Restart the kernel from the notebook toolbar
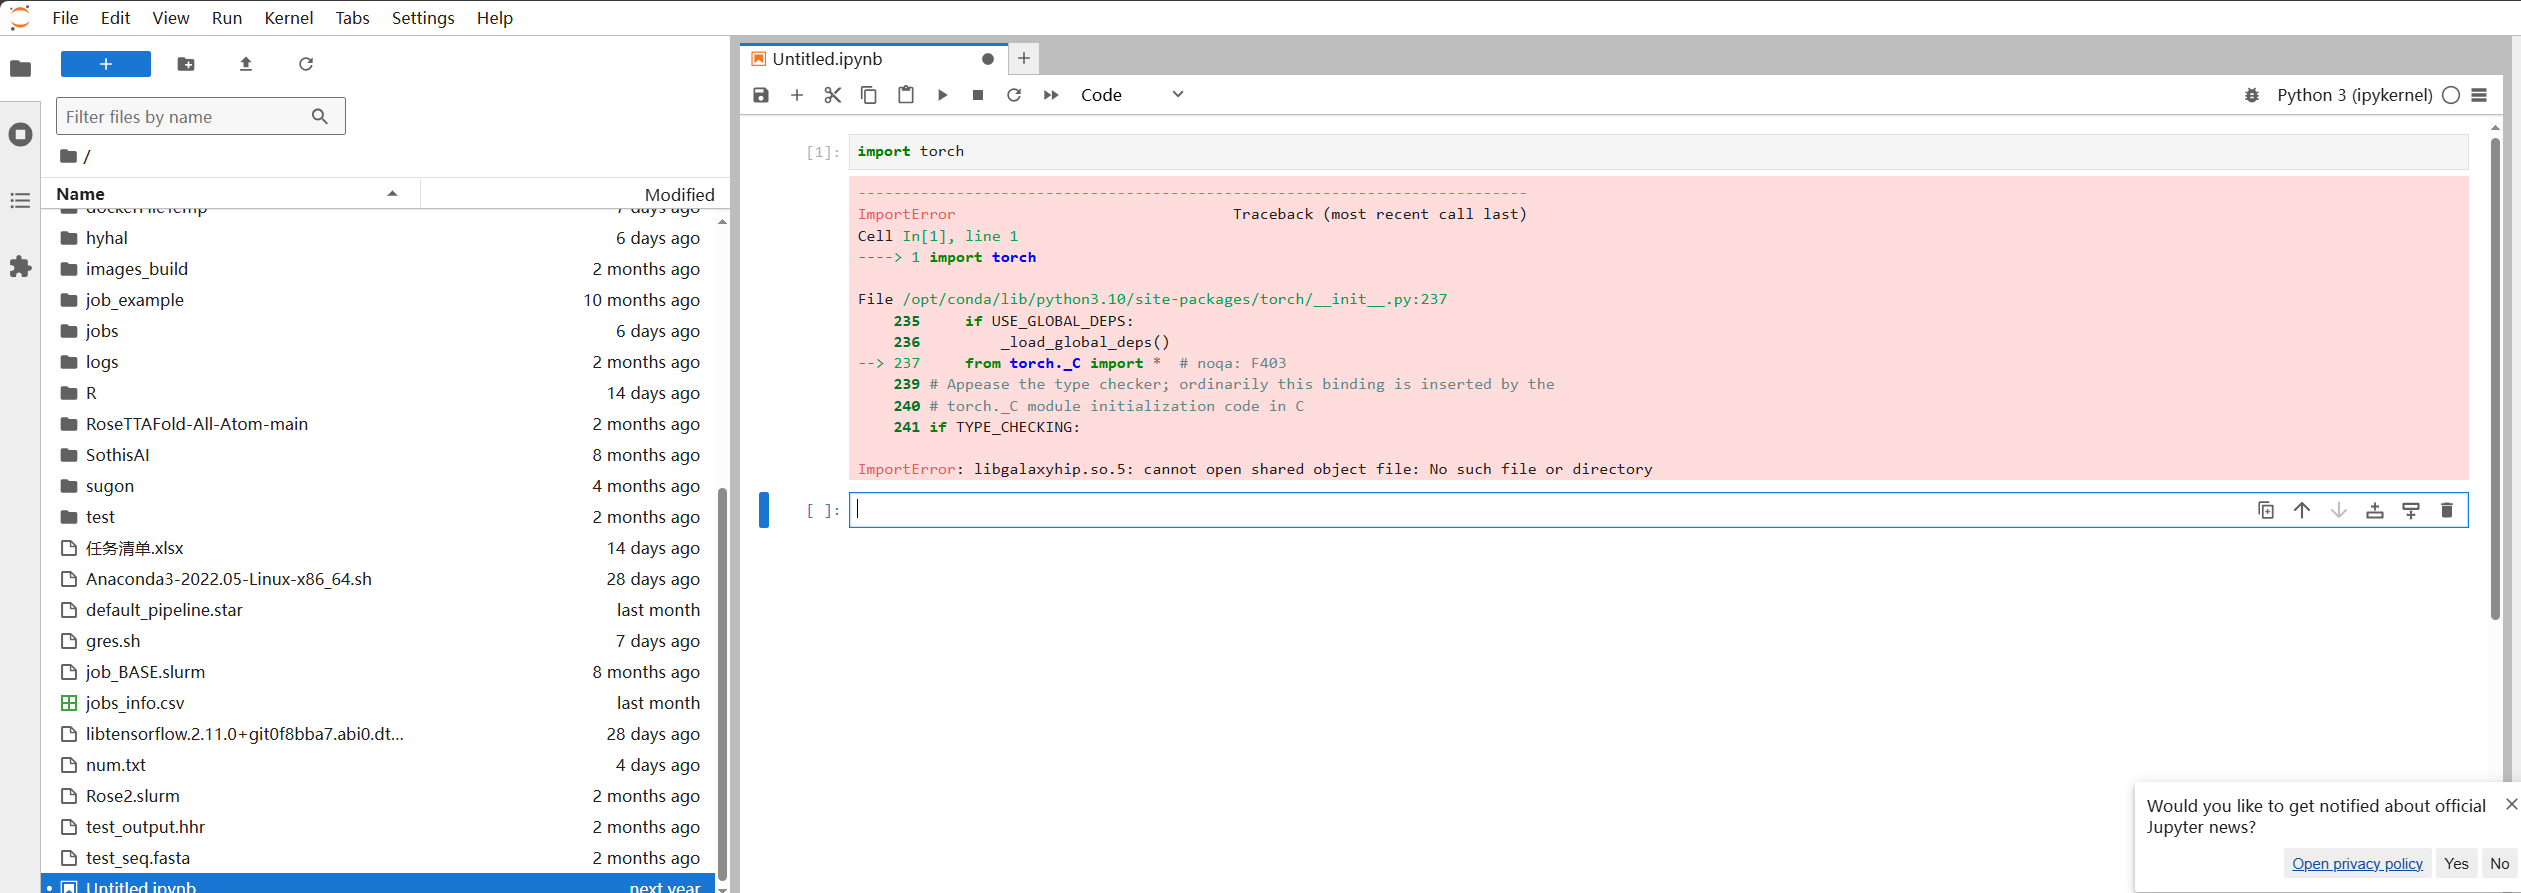 pos(1014,95)
